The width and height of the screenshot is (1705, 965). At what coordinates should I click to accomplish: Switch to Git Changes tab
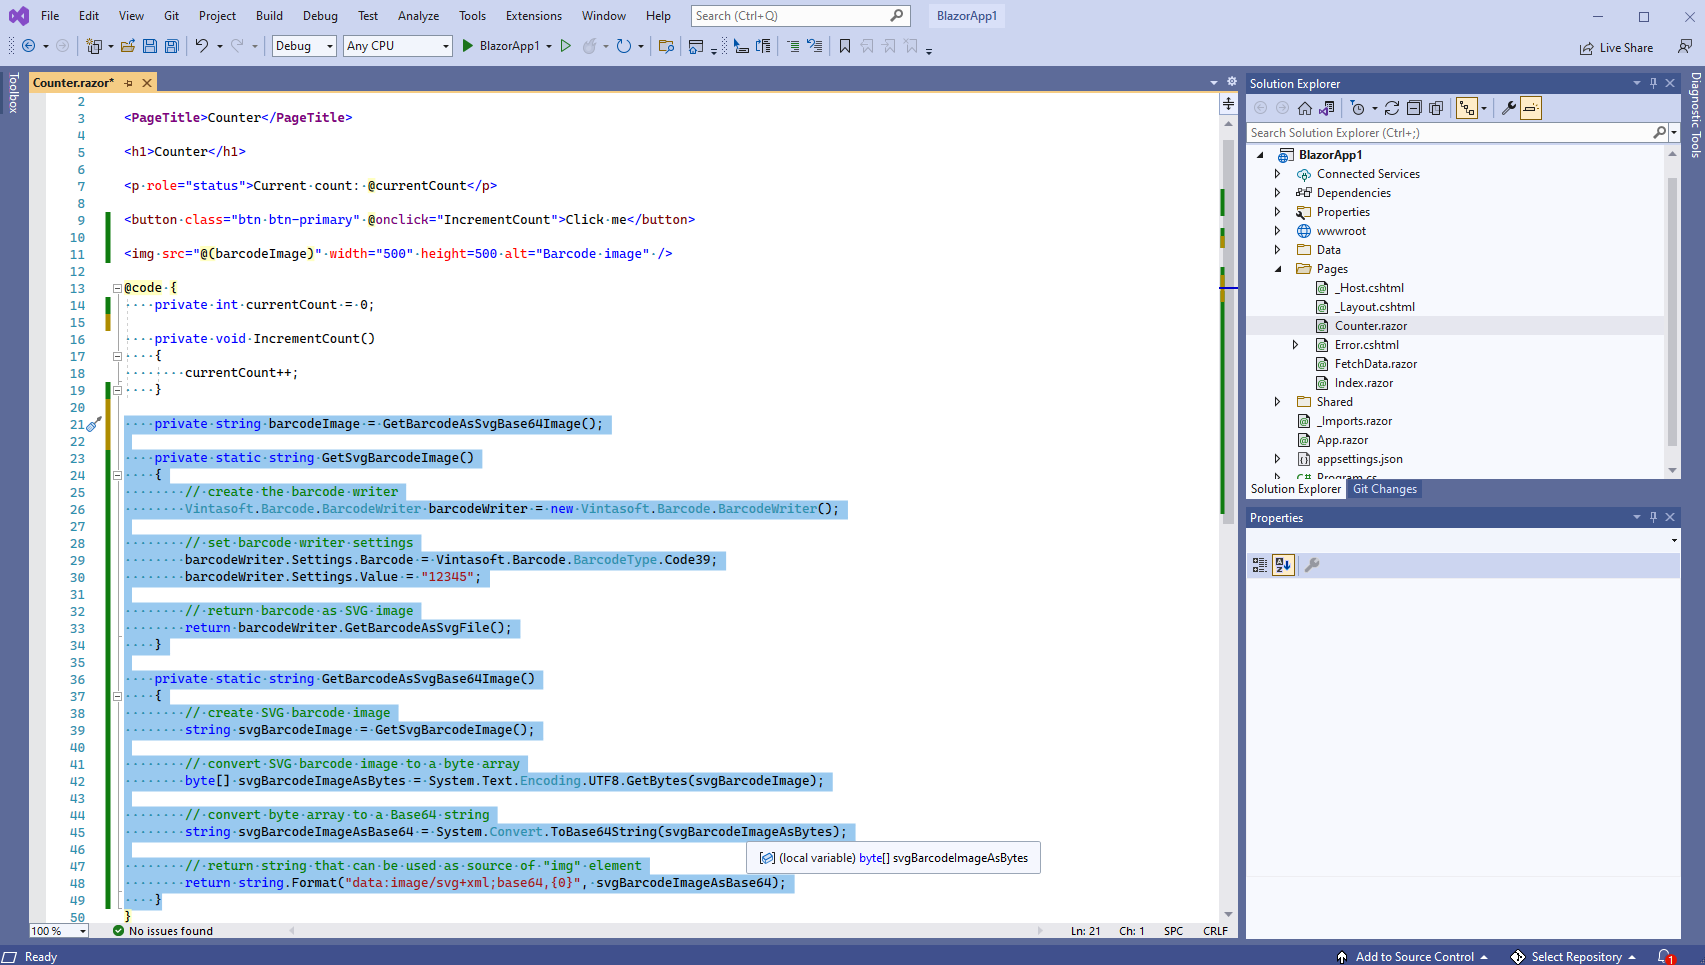point(1385,489)
